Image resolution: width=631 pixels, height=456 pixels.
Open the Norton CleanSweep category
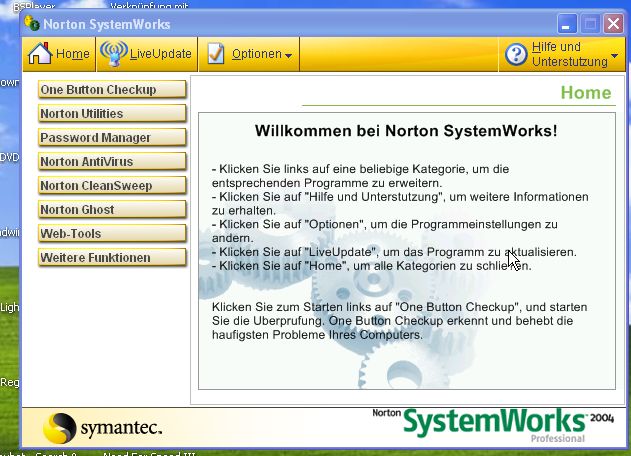112,186
